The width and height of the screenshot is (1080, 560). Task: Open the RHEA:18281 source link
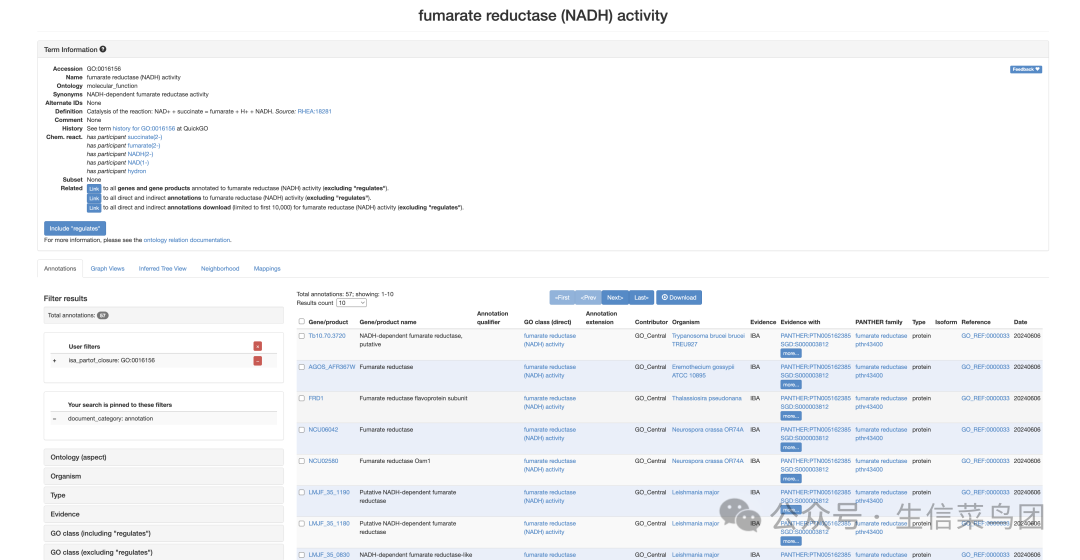click(314, 112)
